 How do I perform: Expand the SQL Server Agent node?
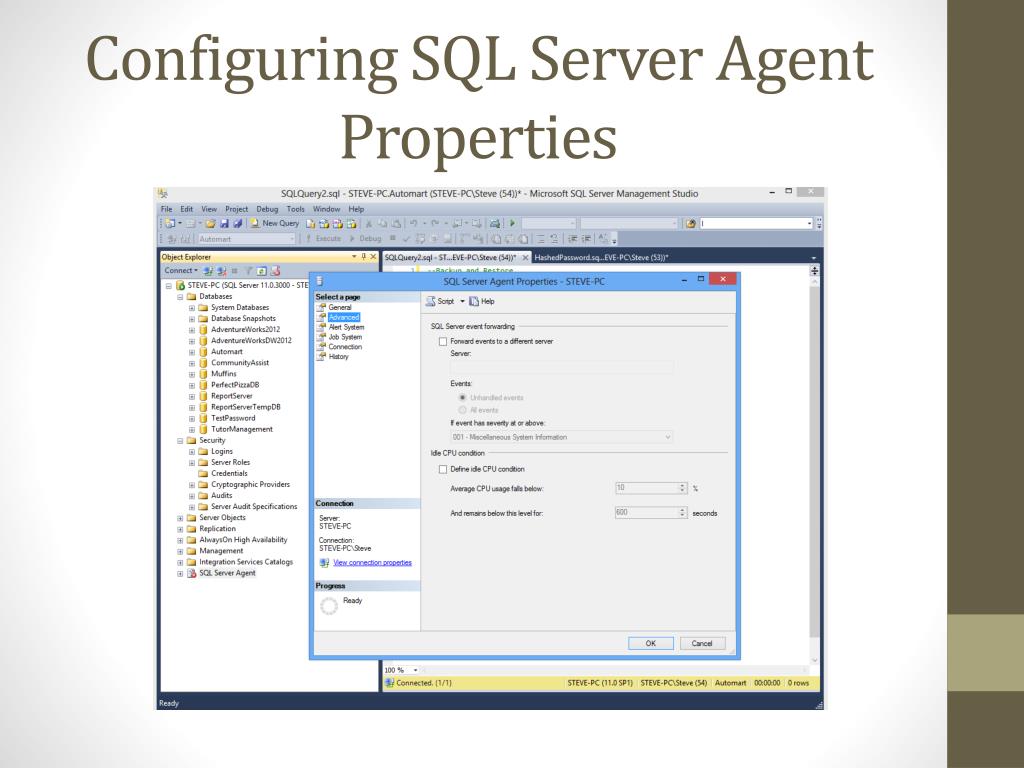click(x=180, y=573)
